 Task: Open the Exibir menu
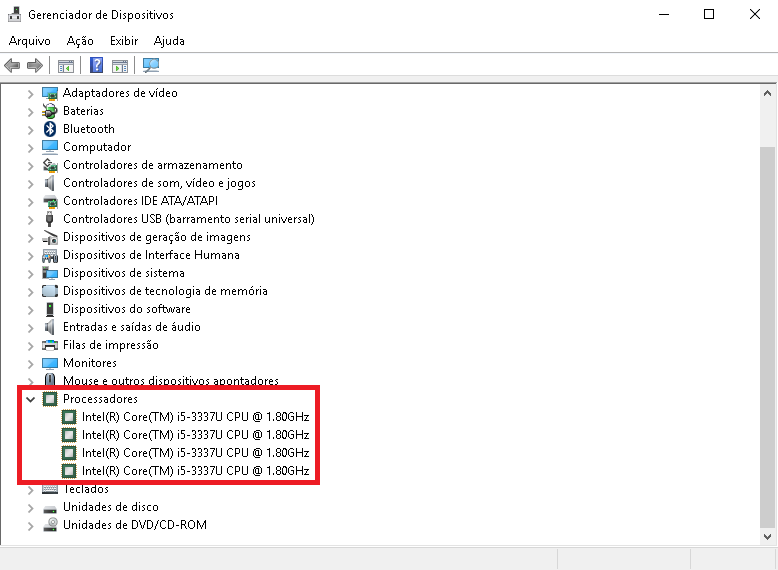[124, 41]
